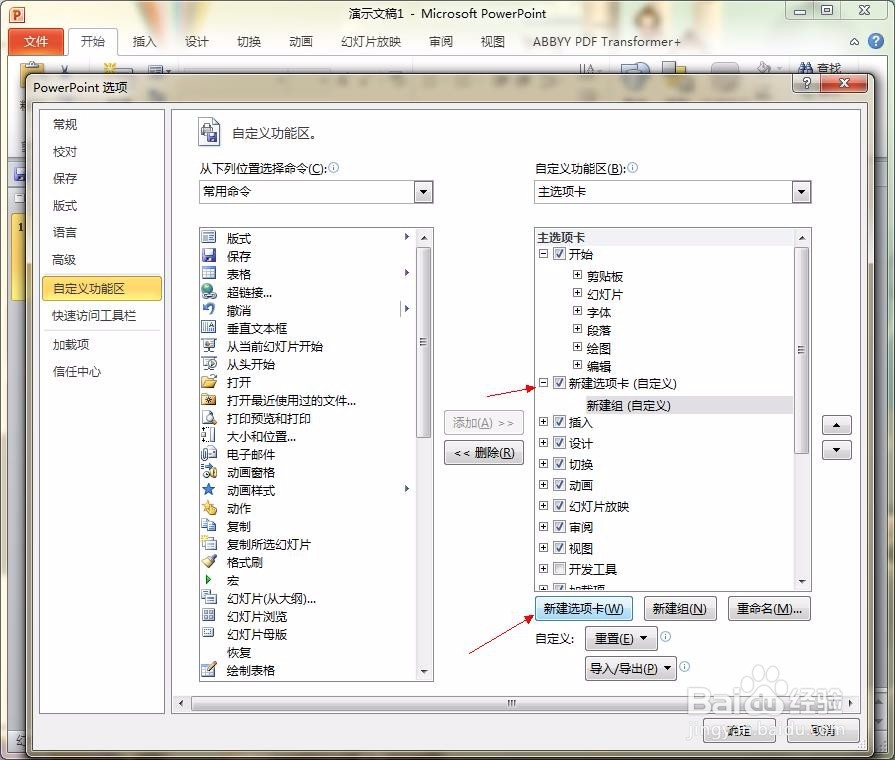The height and width of the screenshot is (760, 895).
Task: Click the 幻灯片母版 icon
Action: 209,633
